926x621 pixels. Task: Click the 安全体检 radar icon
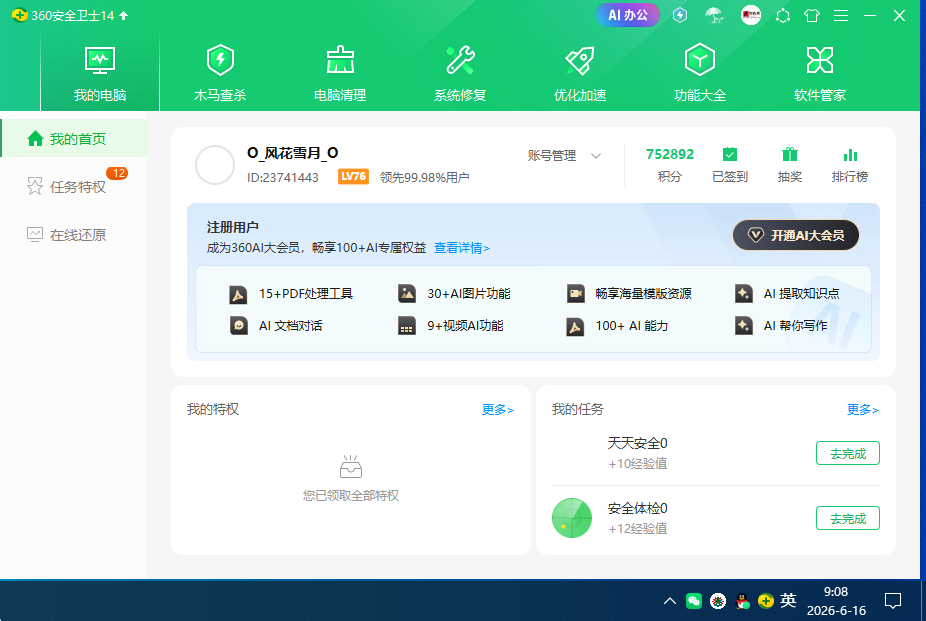[x=572, y=518]
